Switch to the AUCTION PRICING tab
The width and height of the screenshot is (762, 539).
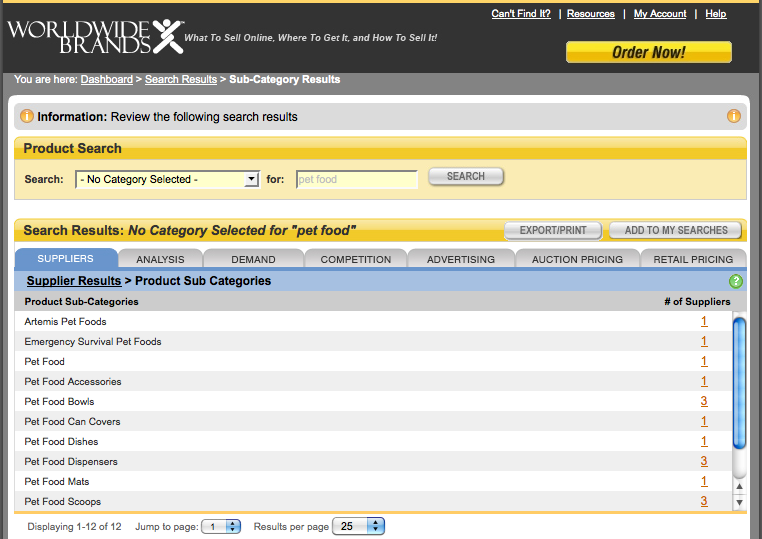click(577, 259)
